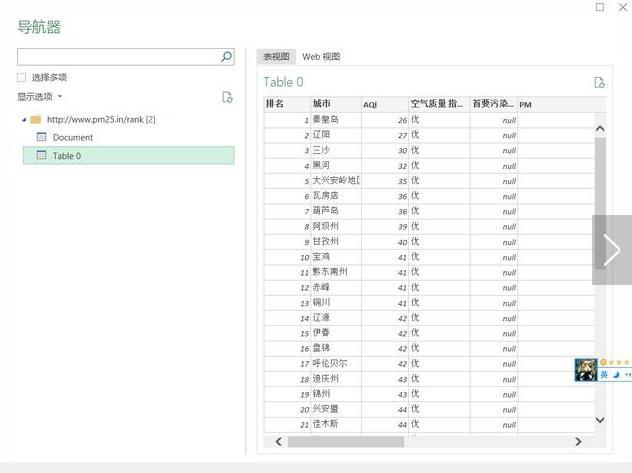
Task: Switch to the Web 视图 tab
Action: pyautogui.click(x=321, y=57)
